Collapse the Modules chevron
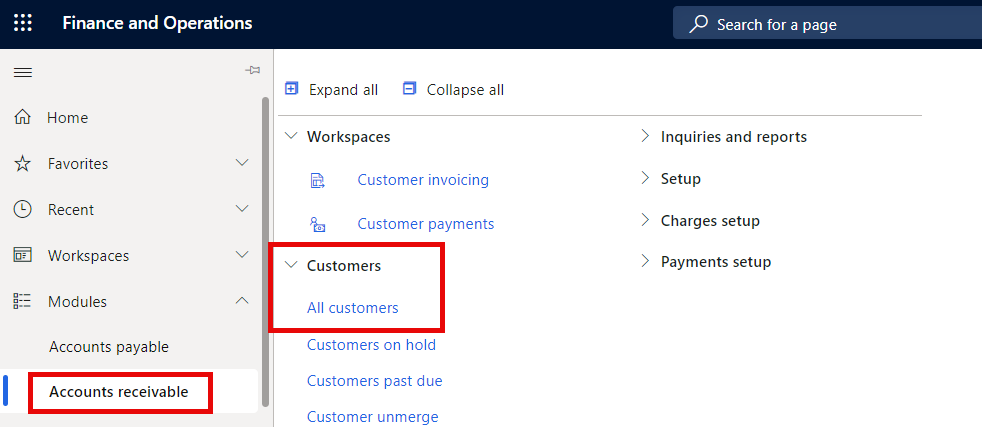This screenshot has width=982, height=427. point(242,301)
